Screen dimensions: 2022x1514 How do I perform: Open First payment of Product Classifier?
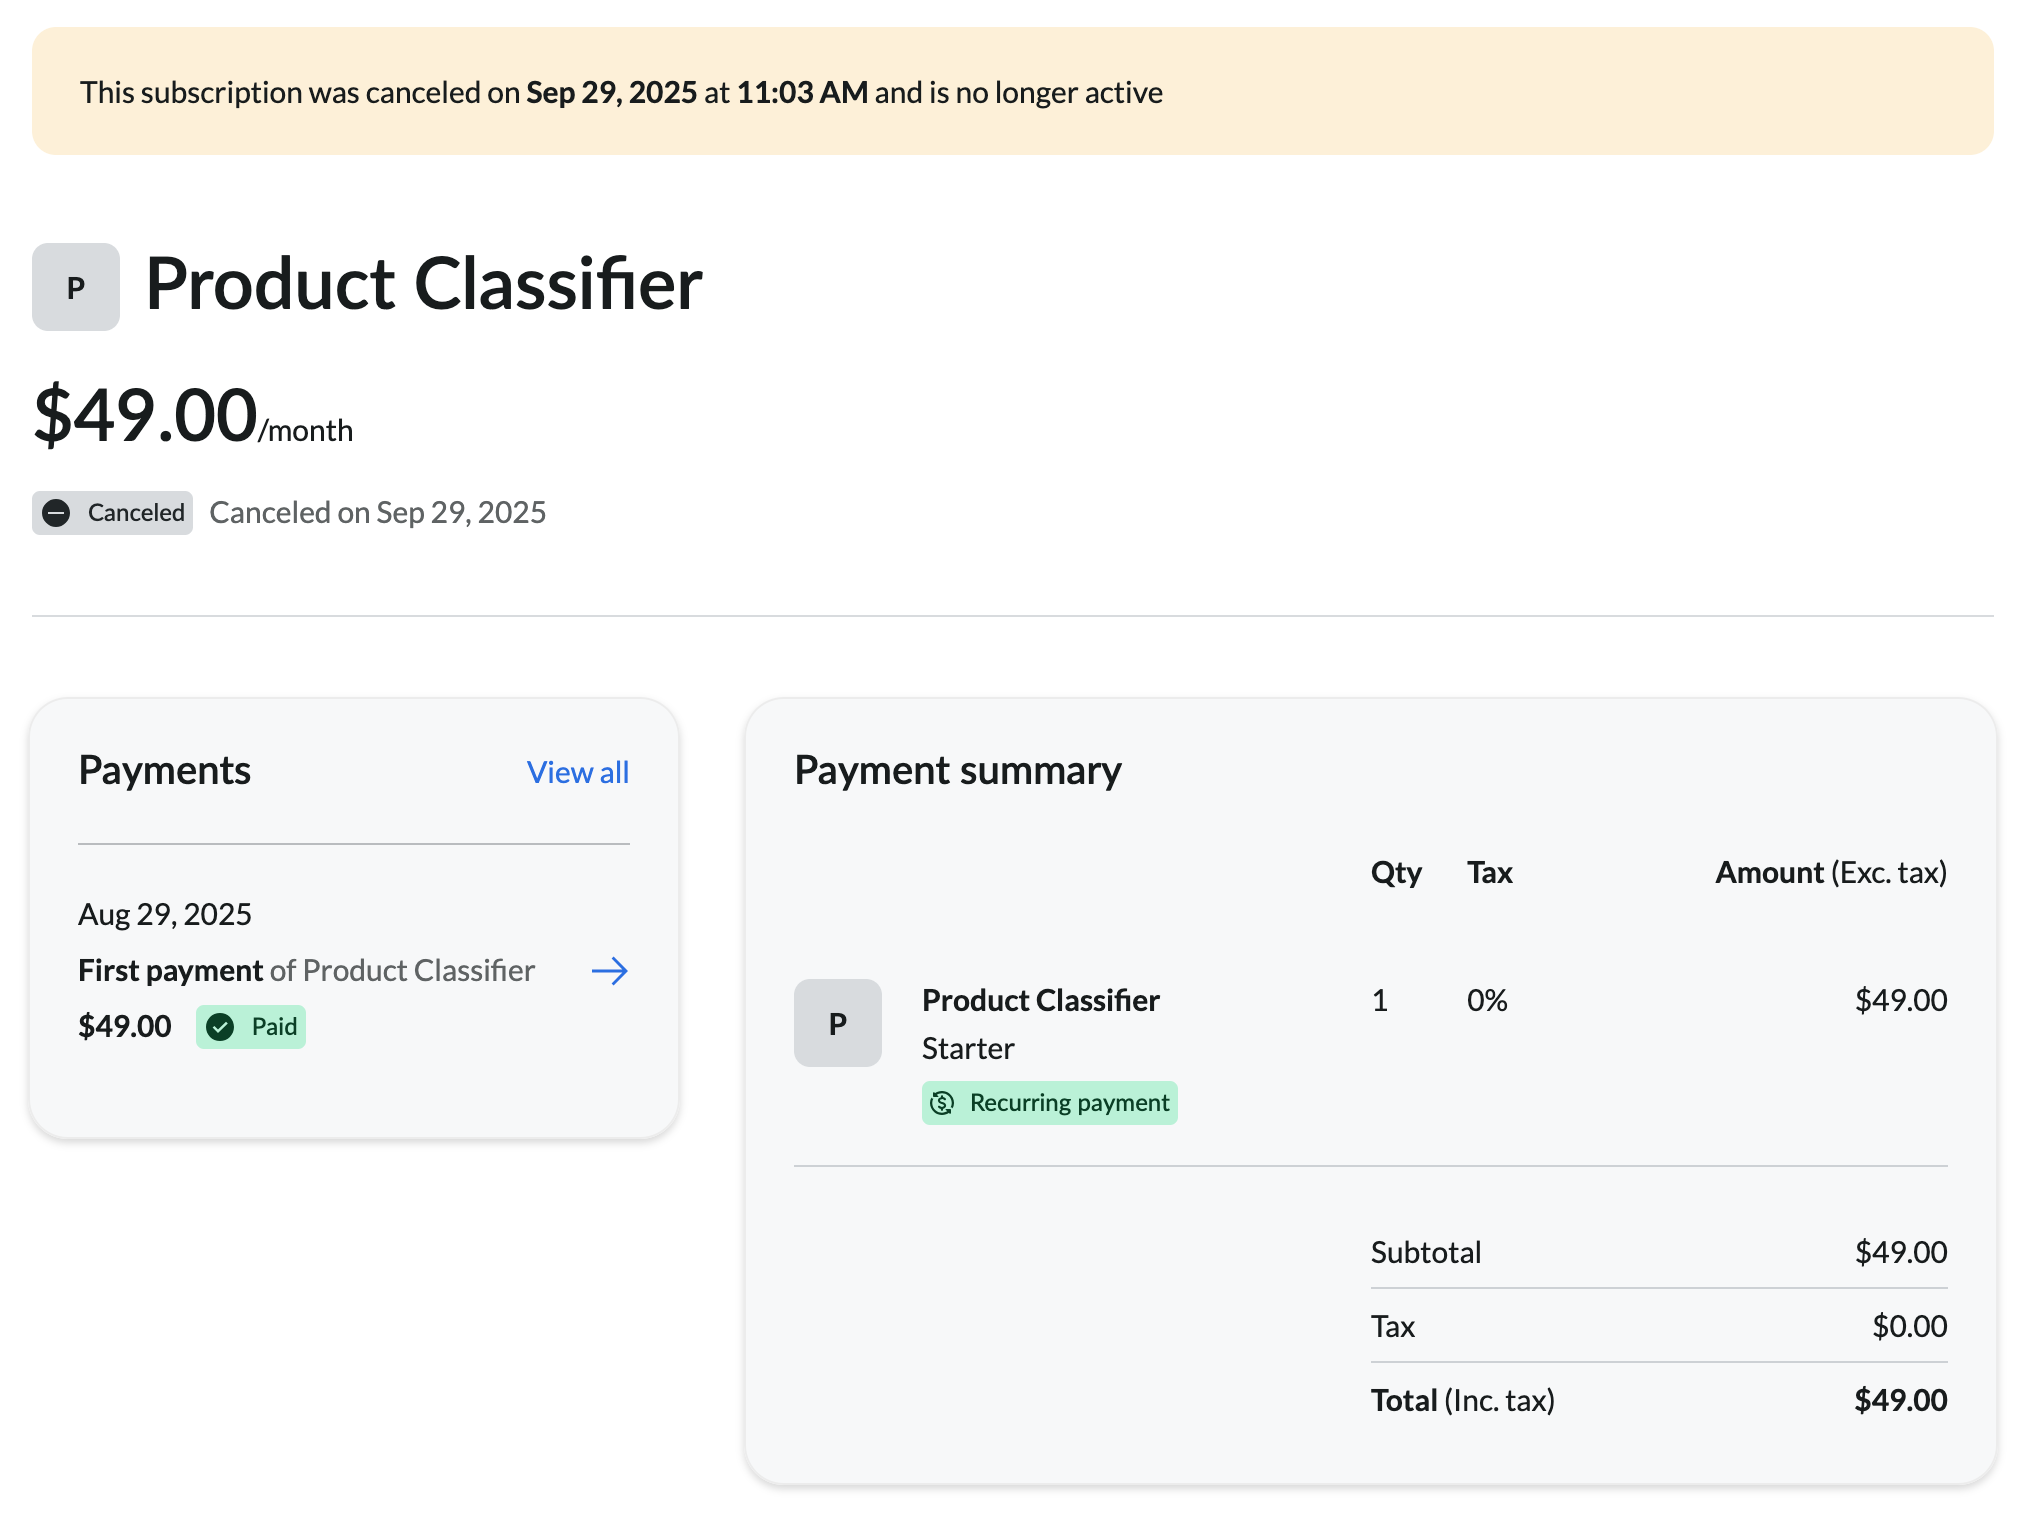click(307, 970)
